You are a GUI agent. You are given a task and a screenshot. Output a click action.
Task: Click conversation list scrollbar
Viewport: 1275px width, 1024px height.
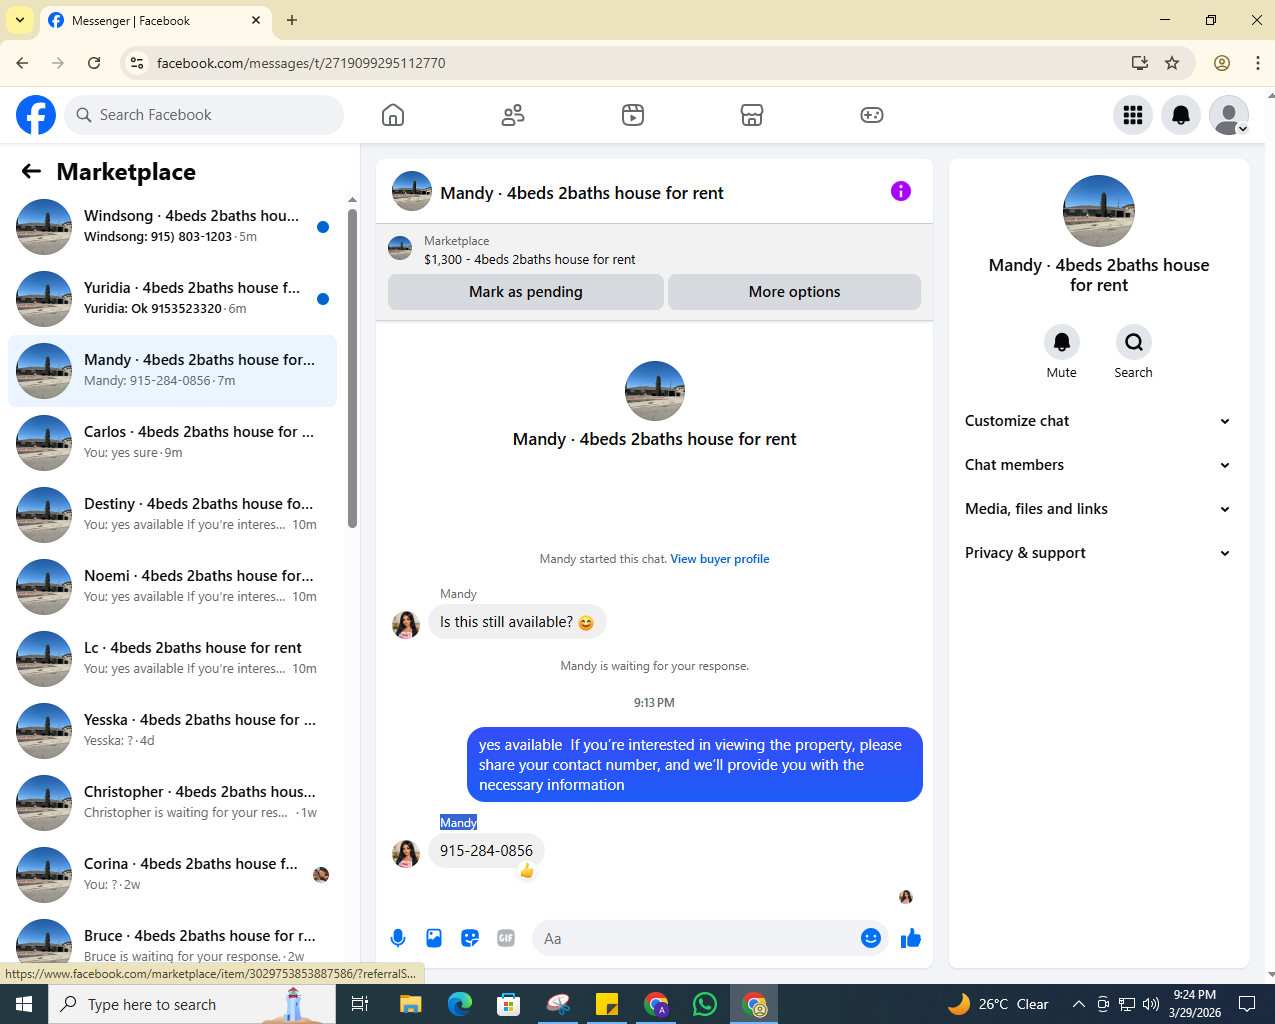coord(352,368)
